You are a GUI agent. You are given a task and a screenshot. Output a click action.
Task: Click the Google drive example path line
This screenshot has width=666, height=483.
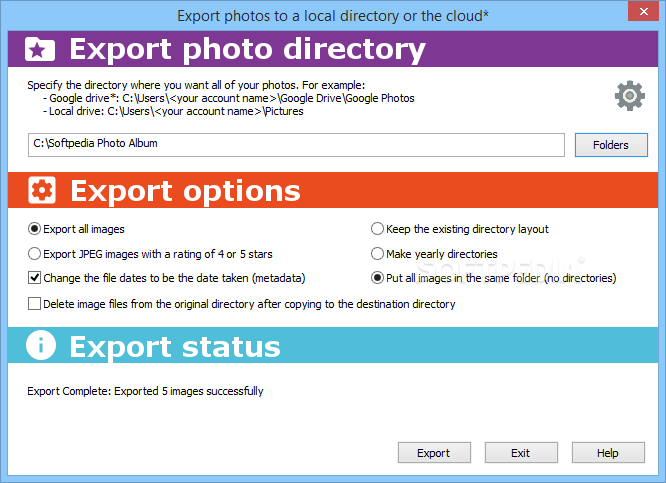click(229, 98)
